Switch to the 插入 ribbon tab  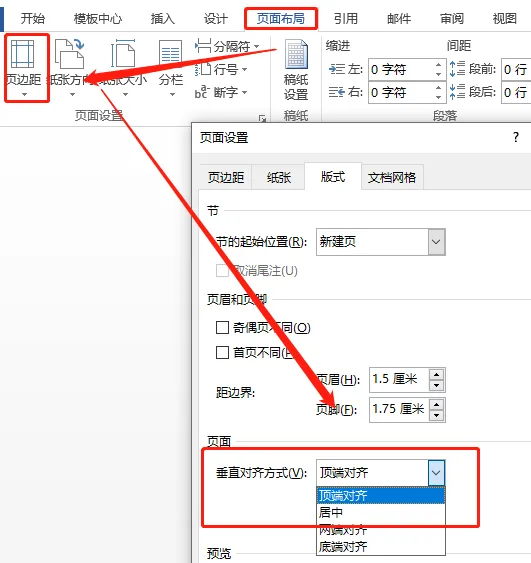tap(162, 18)
